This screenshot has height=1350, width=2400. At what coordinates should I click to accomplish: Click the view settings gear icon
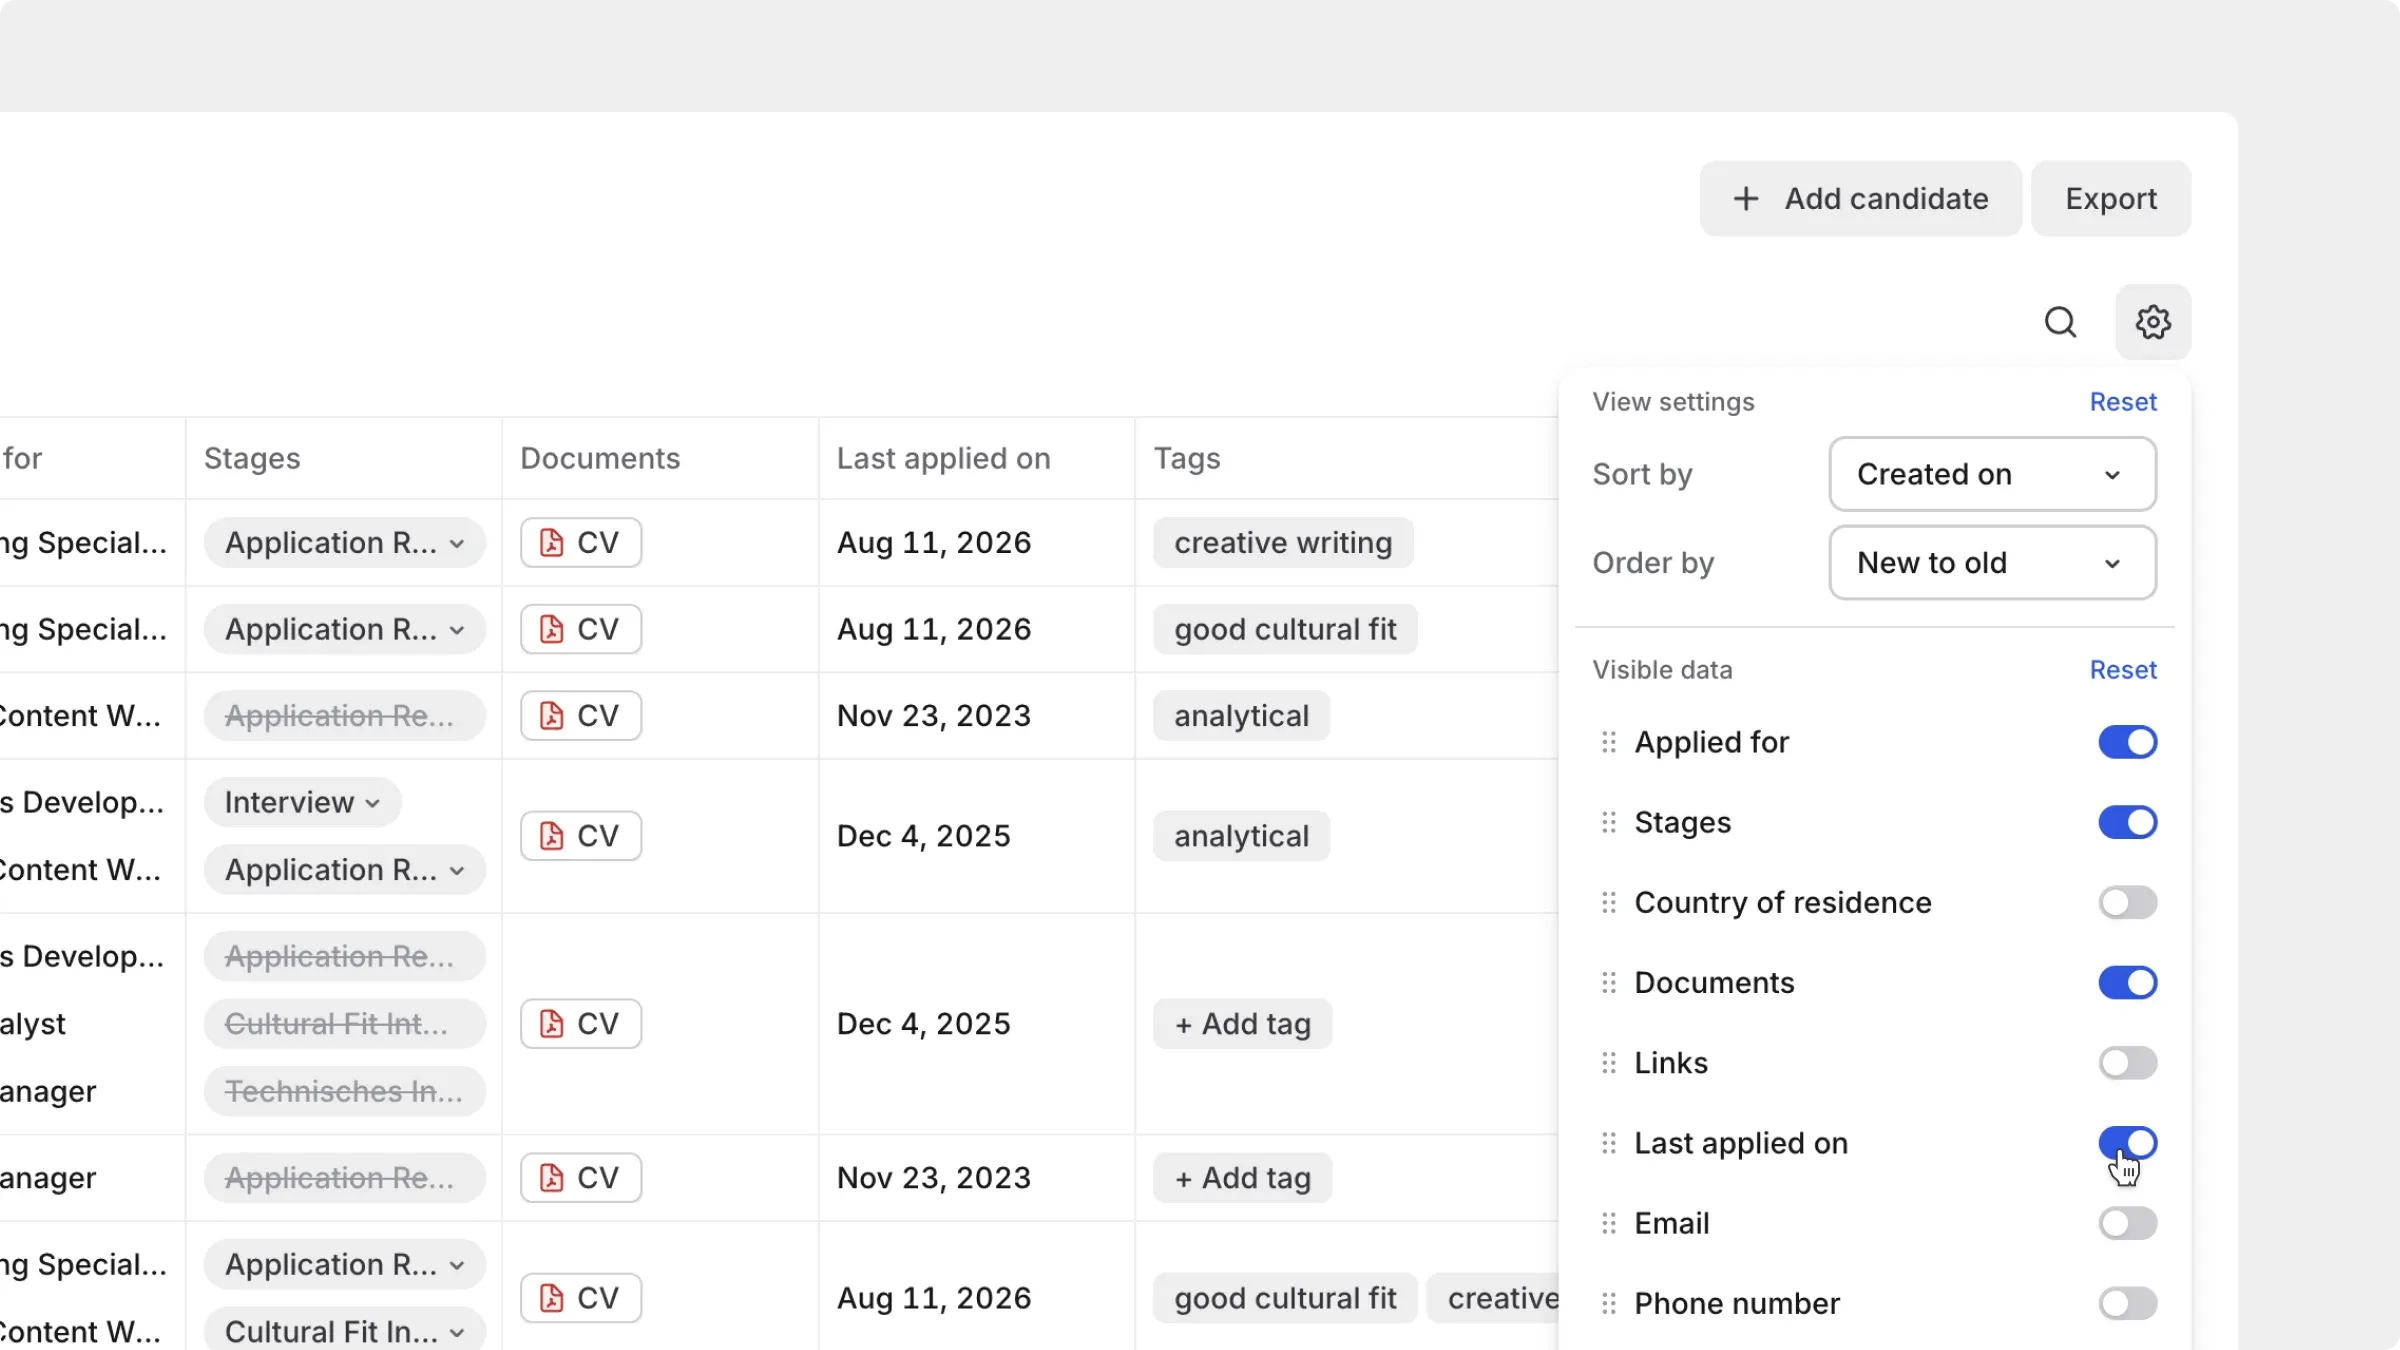2153,322
